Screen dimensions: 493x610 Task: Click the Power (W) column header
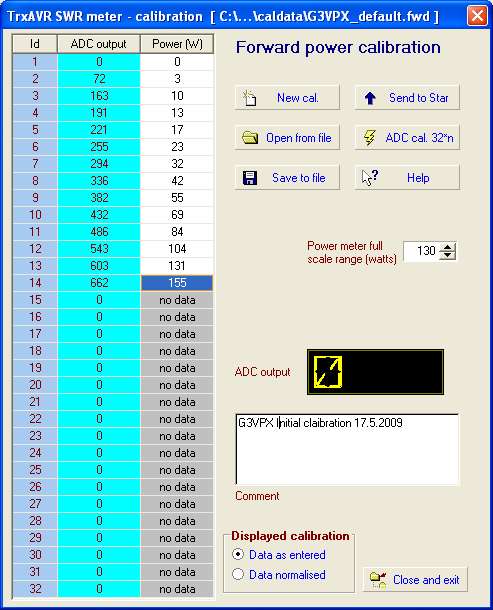177,44
